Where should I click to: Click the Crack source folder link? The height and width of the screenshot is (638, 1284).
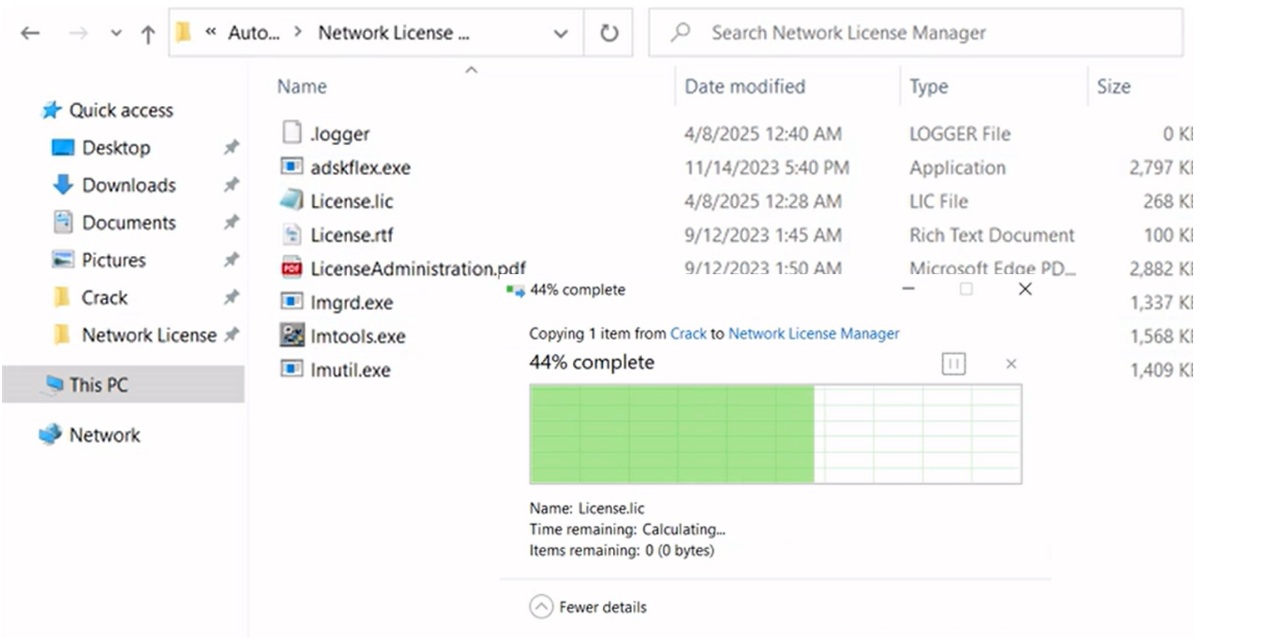point(688,334)
